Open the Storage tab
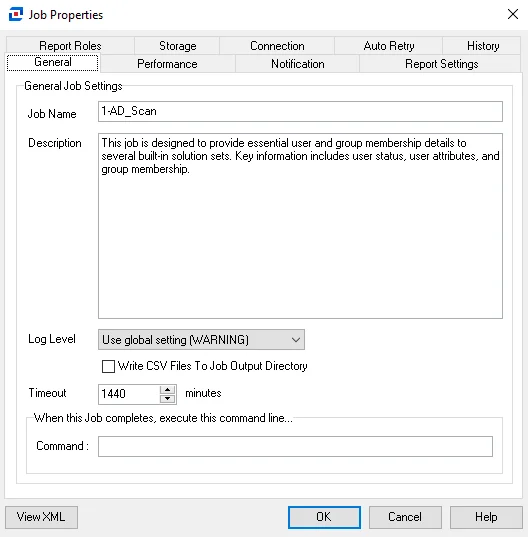This screenshot has width=528, height=537. (x=177, y=46)
